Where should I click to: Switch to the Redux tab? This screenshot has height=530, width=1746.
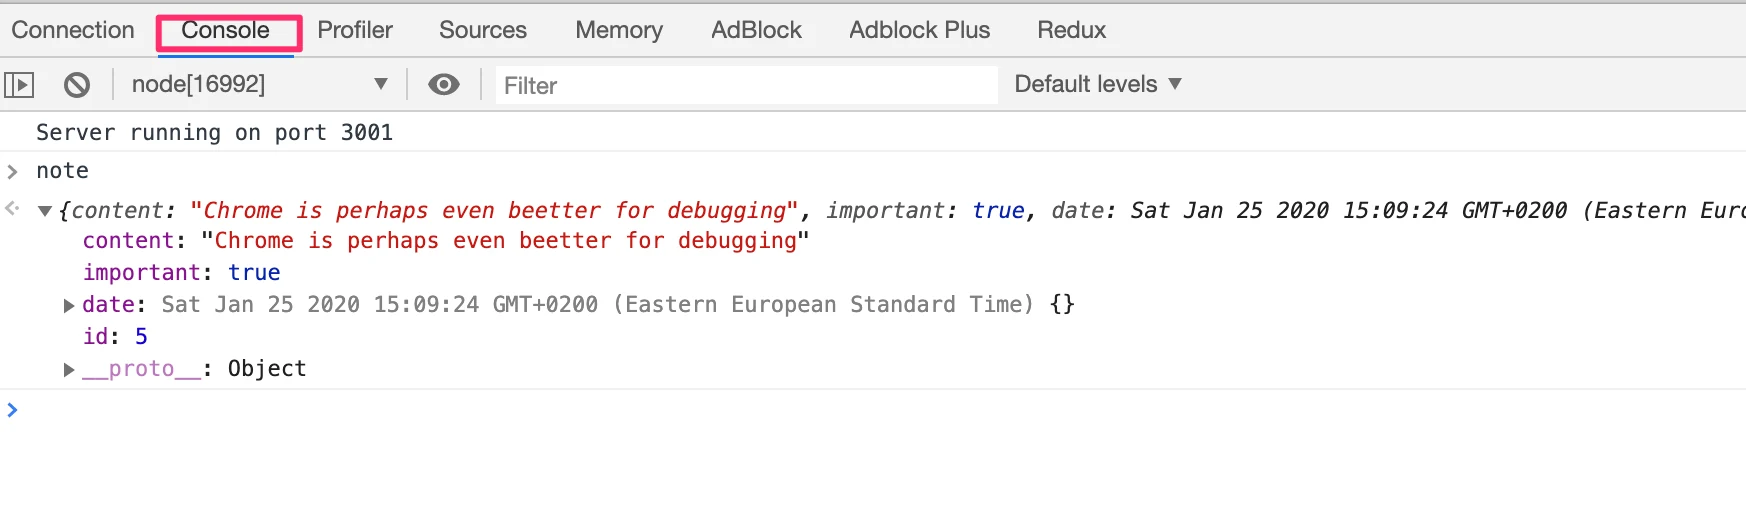coord(1072,30)
